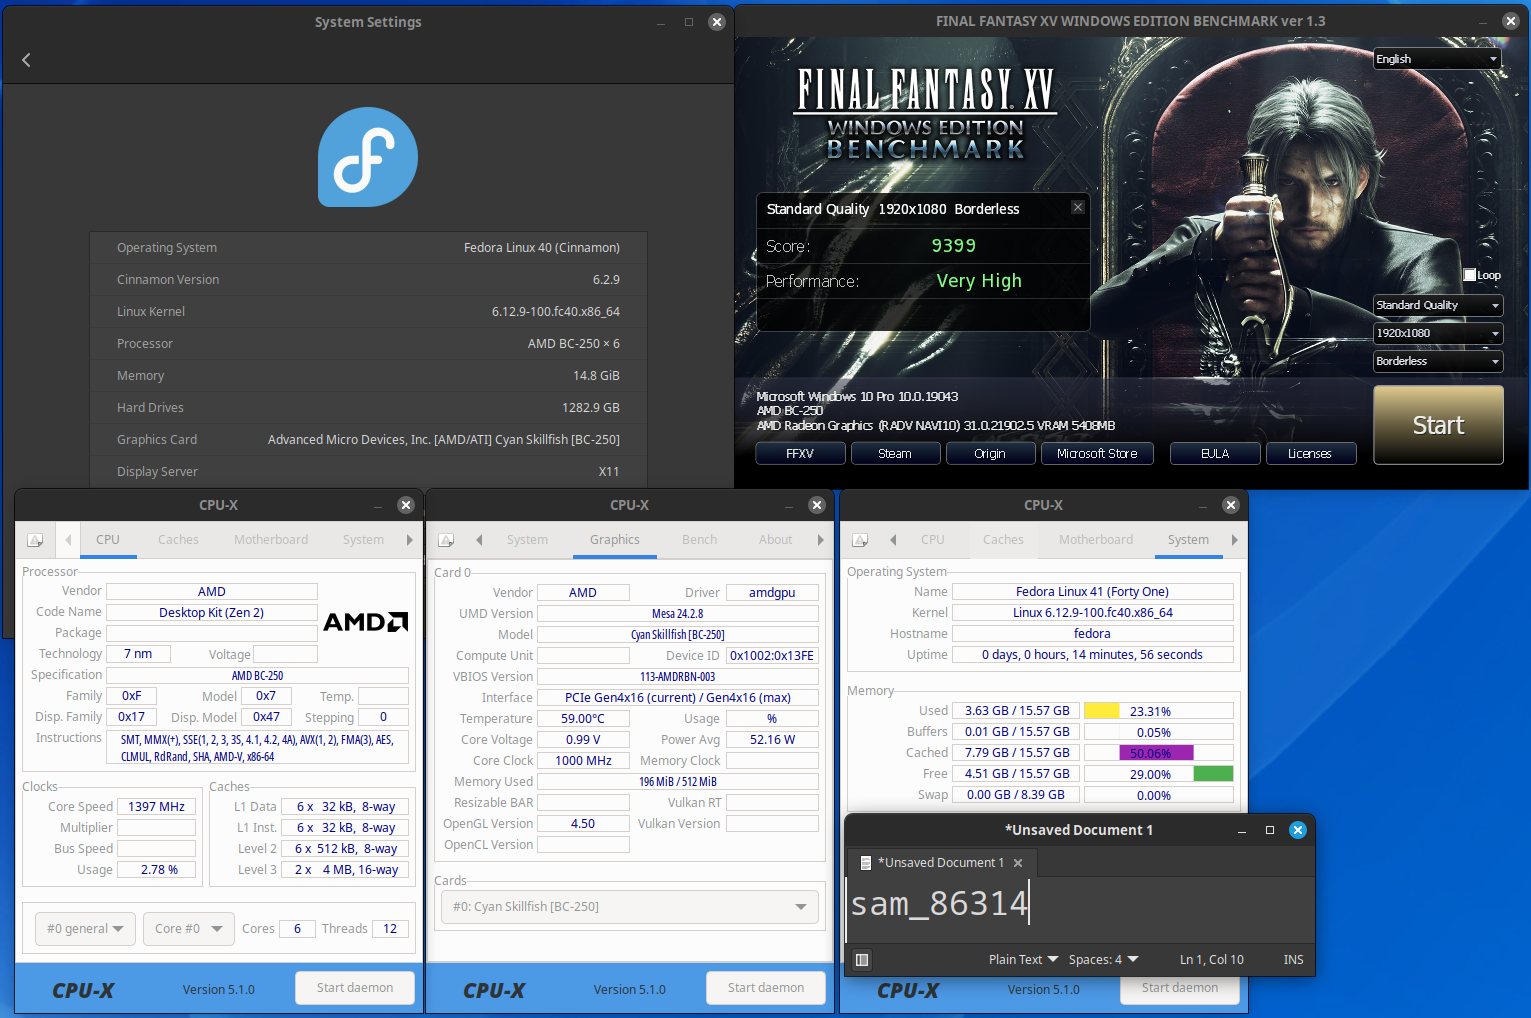
Task: Maximize the text editor window
Action: tap(1270, 830)
